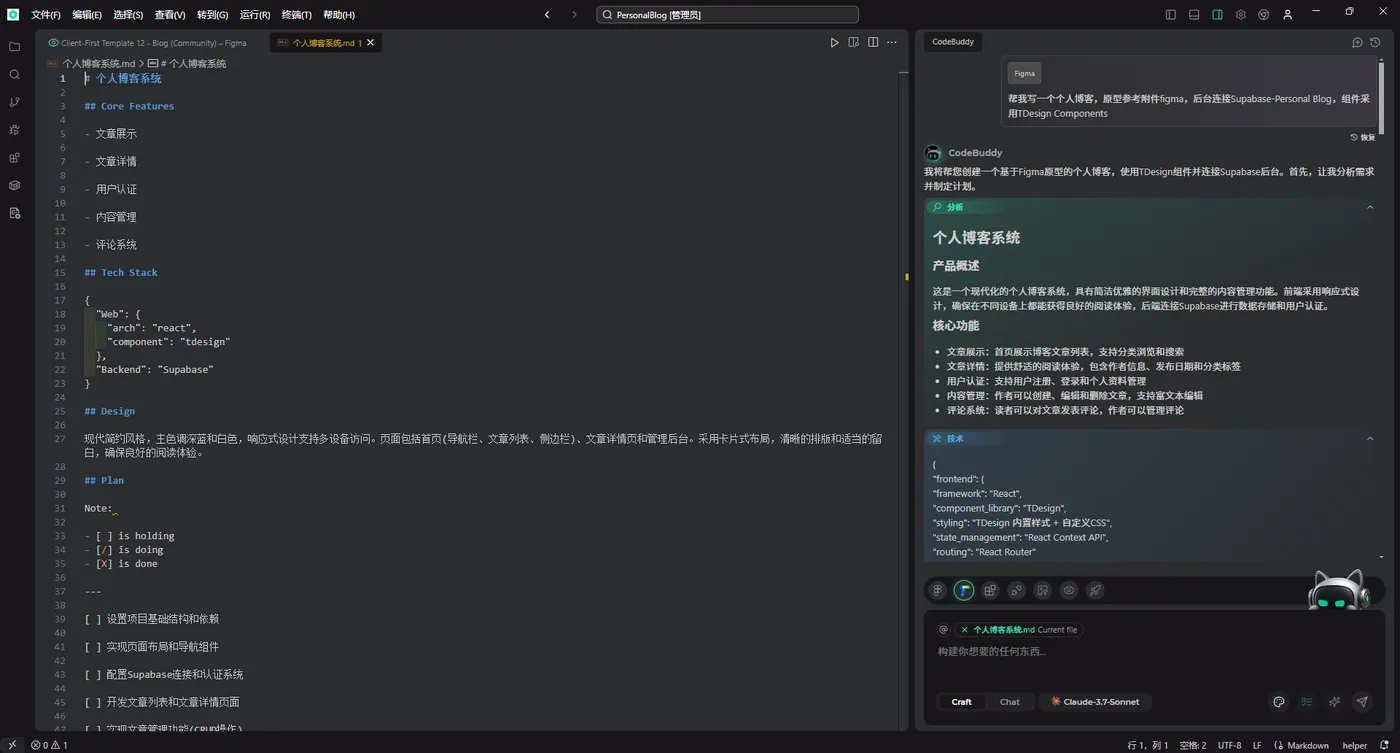Click the CodeBuddy logo at top-left corner
The image size is (1400, 753).
click(x=13, y=14)
